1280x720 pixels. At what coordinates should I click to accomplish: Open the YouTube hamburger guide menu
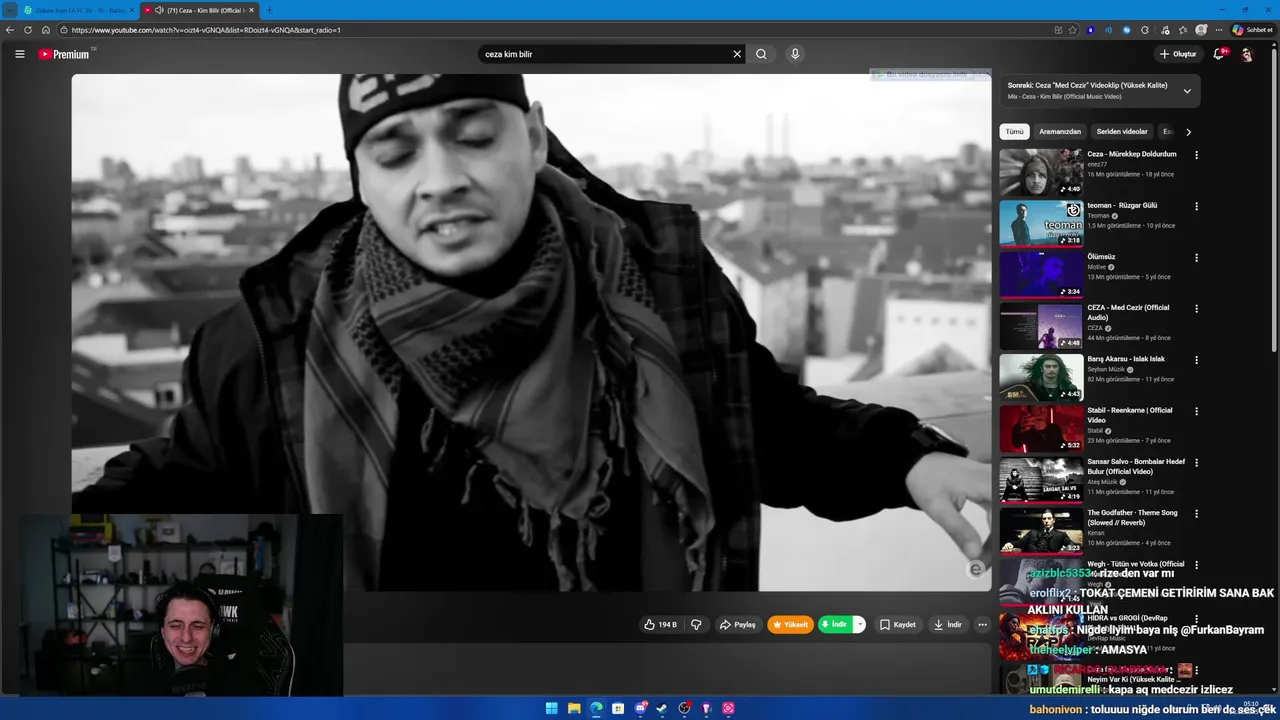click(x=19, y=54)
